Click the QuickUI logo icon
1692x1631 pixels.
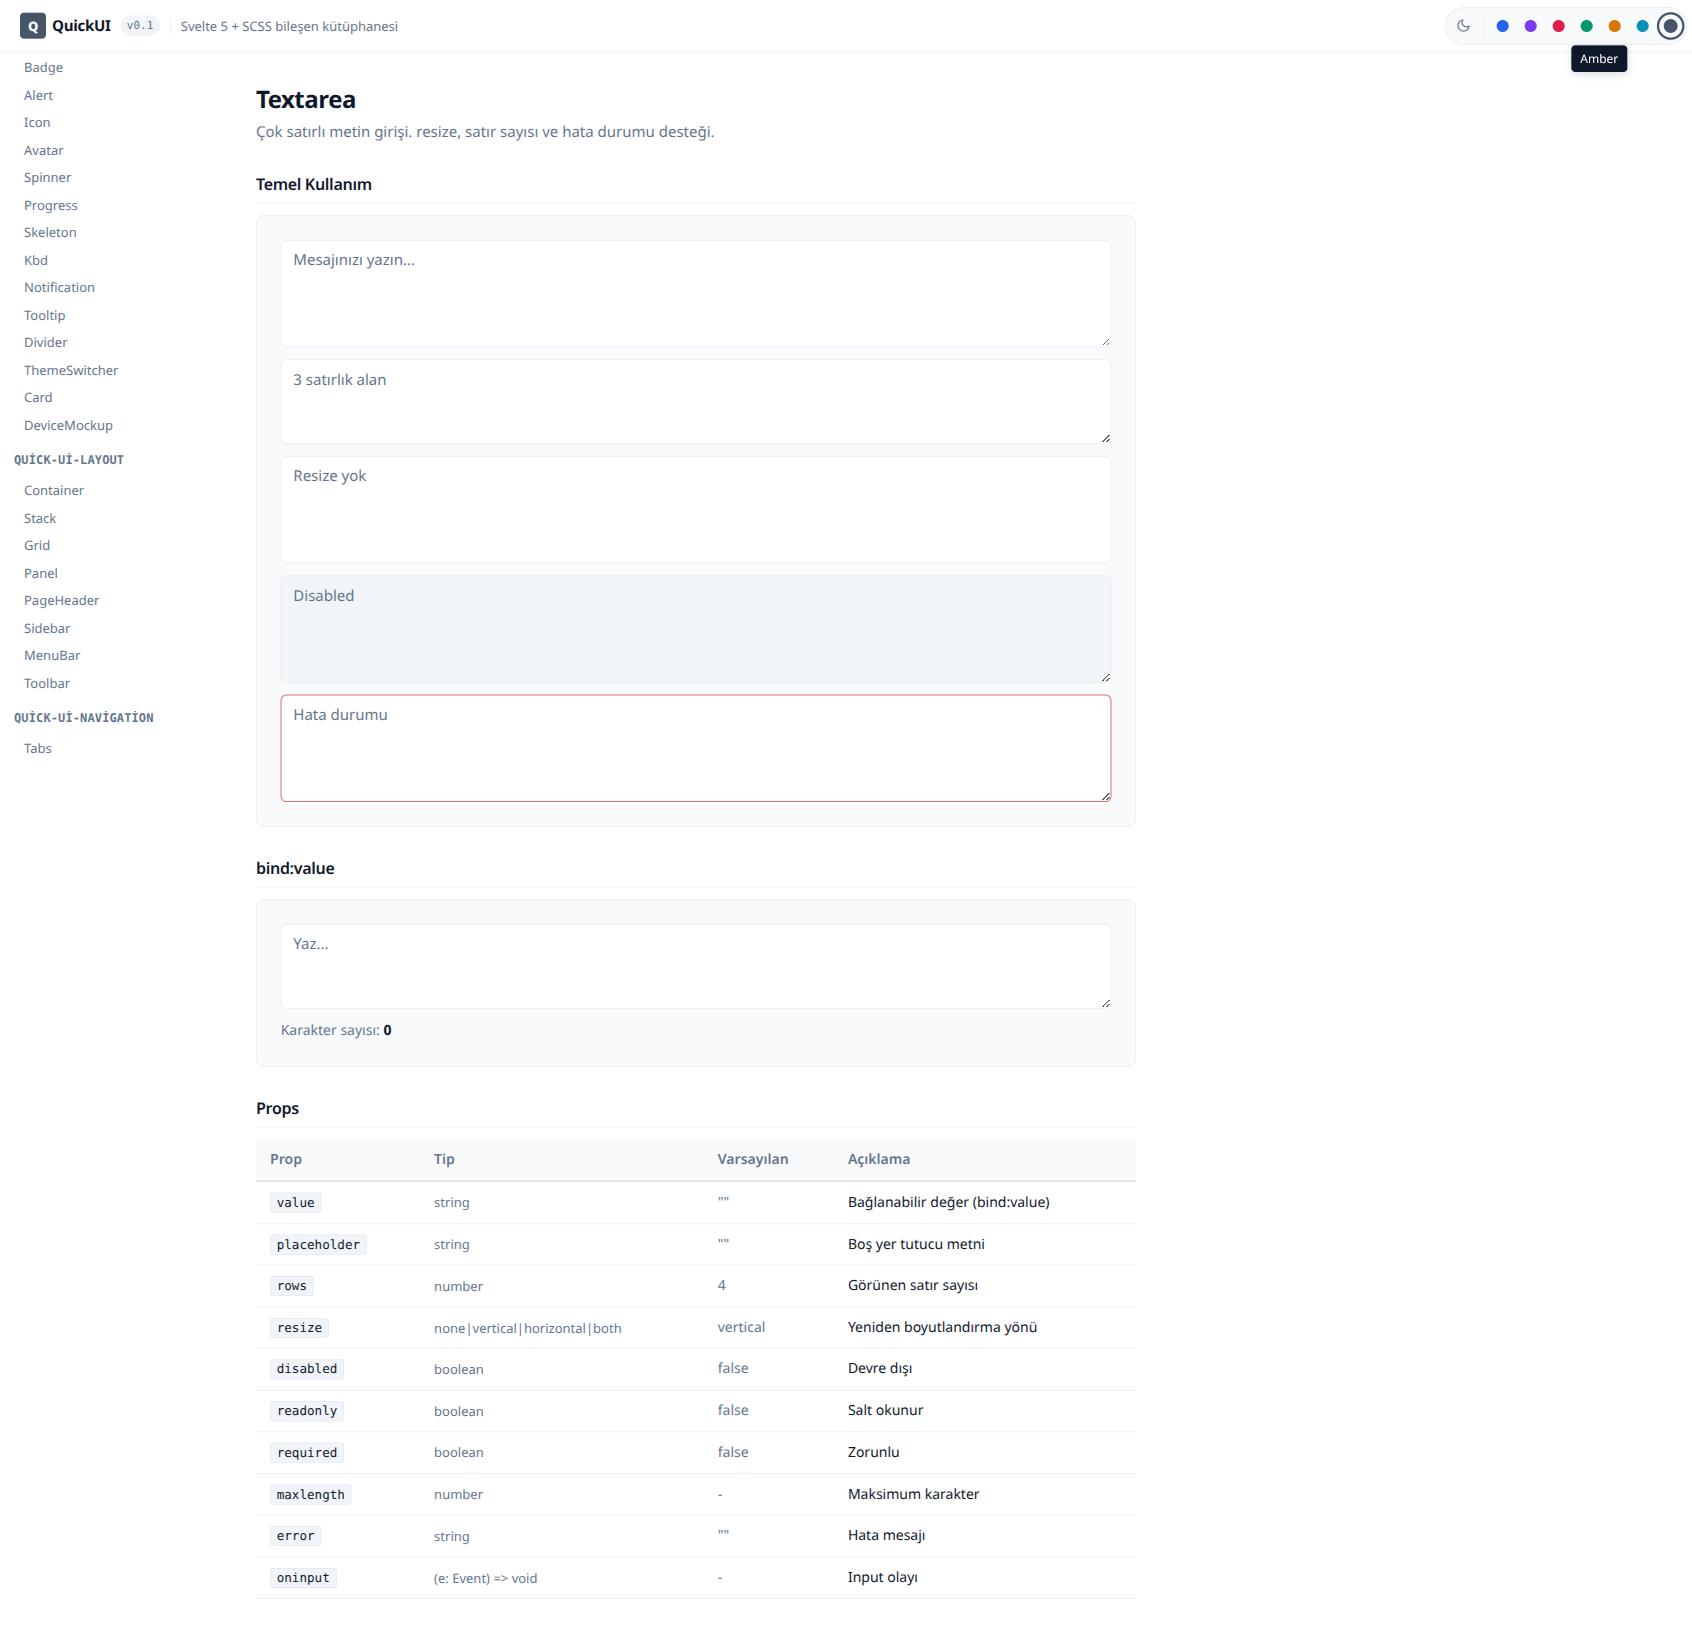[33, 26]
